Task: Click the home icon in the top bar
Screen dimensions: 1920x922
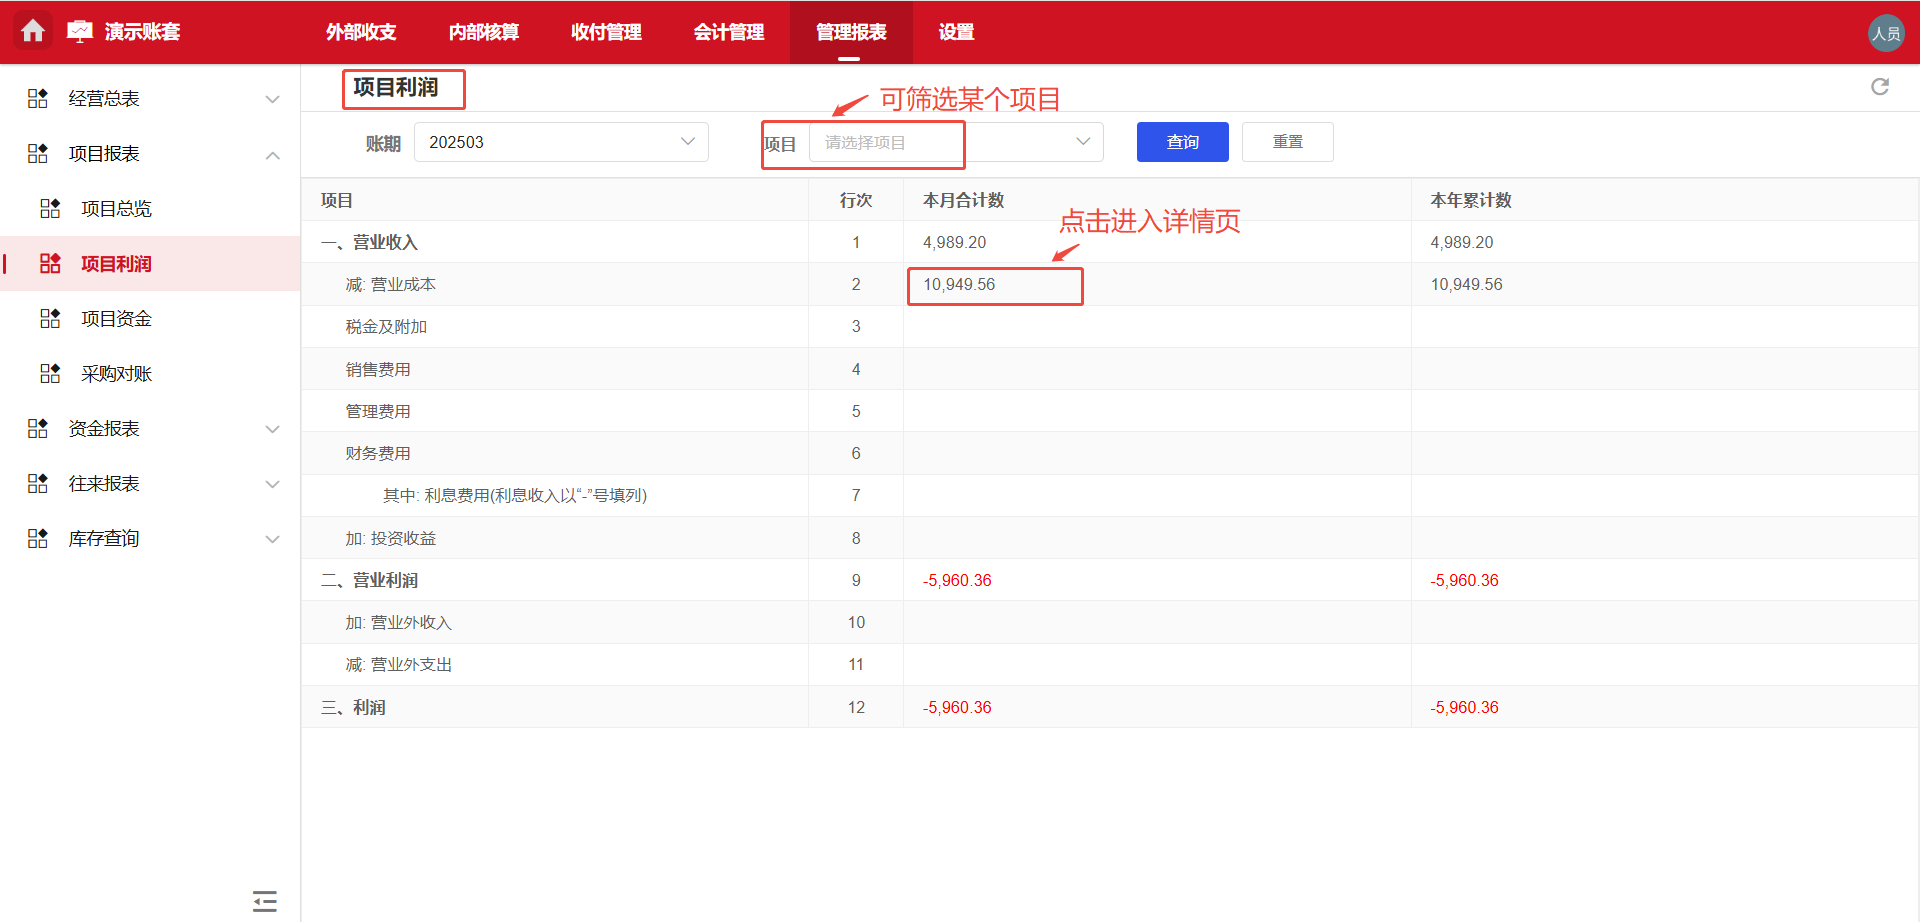Action: (x=33, y=31)
